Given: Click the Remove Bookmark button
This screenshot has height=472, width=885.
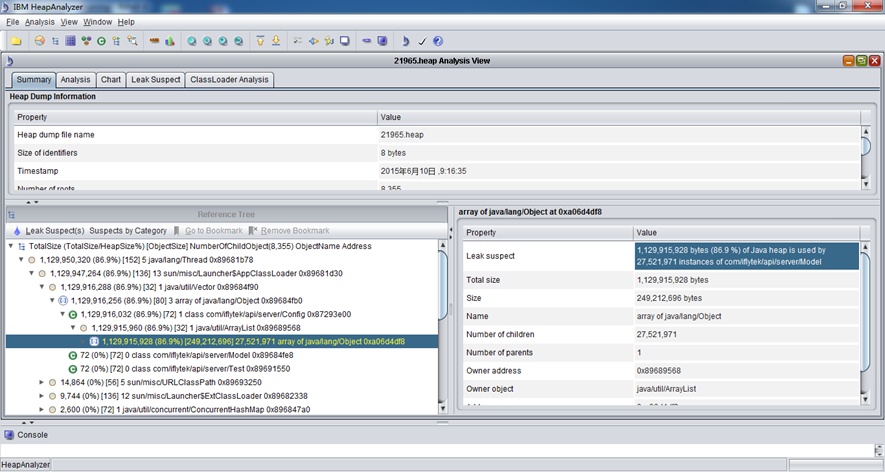Looking at the screenshot, I should pyautogui.click(x=288, y=230).
